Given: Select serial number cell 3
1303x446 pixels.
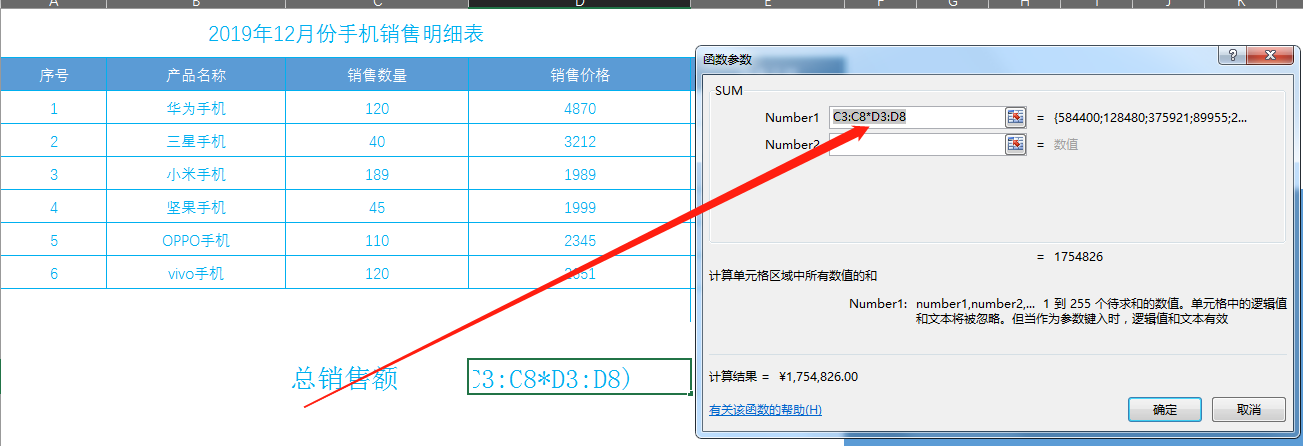Looking at the screenshot, I should click(x=54, y=174).
